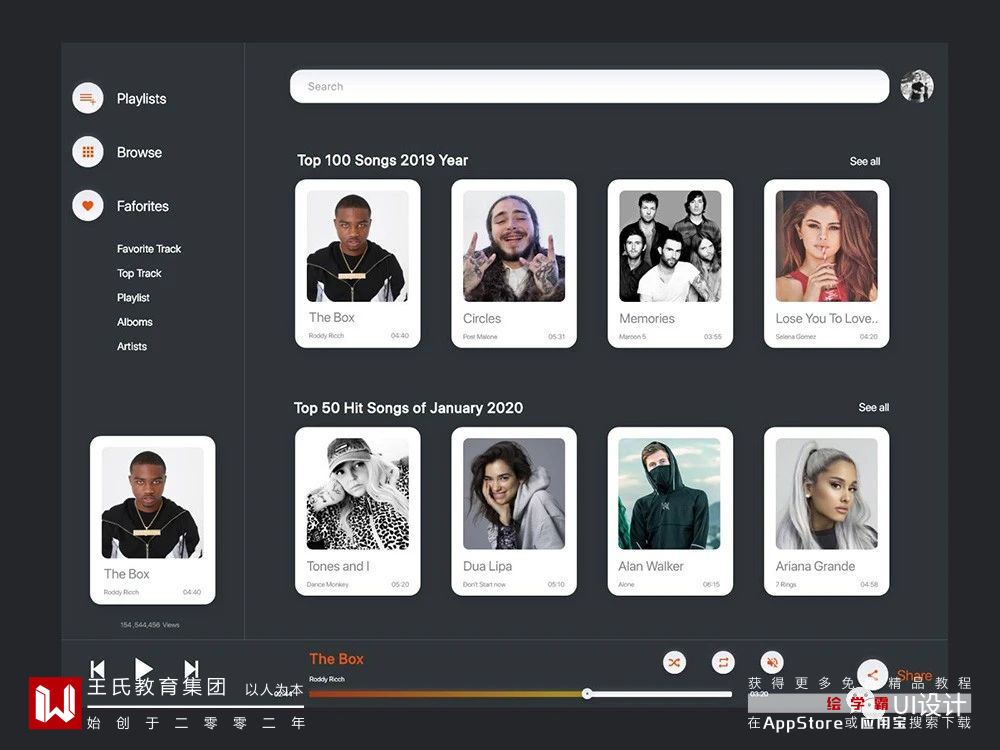This screenshot has height=750, width=1000.
Task: Open the Browse menu item
Action: [x=139, y=152]
